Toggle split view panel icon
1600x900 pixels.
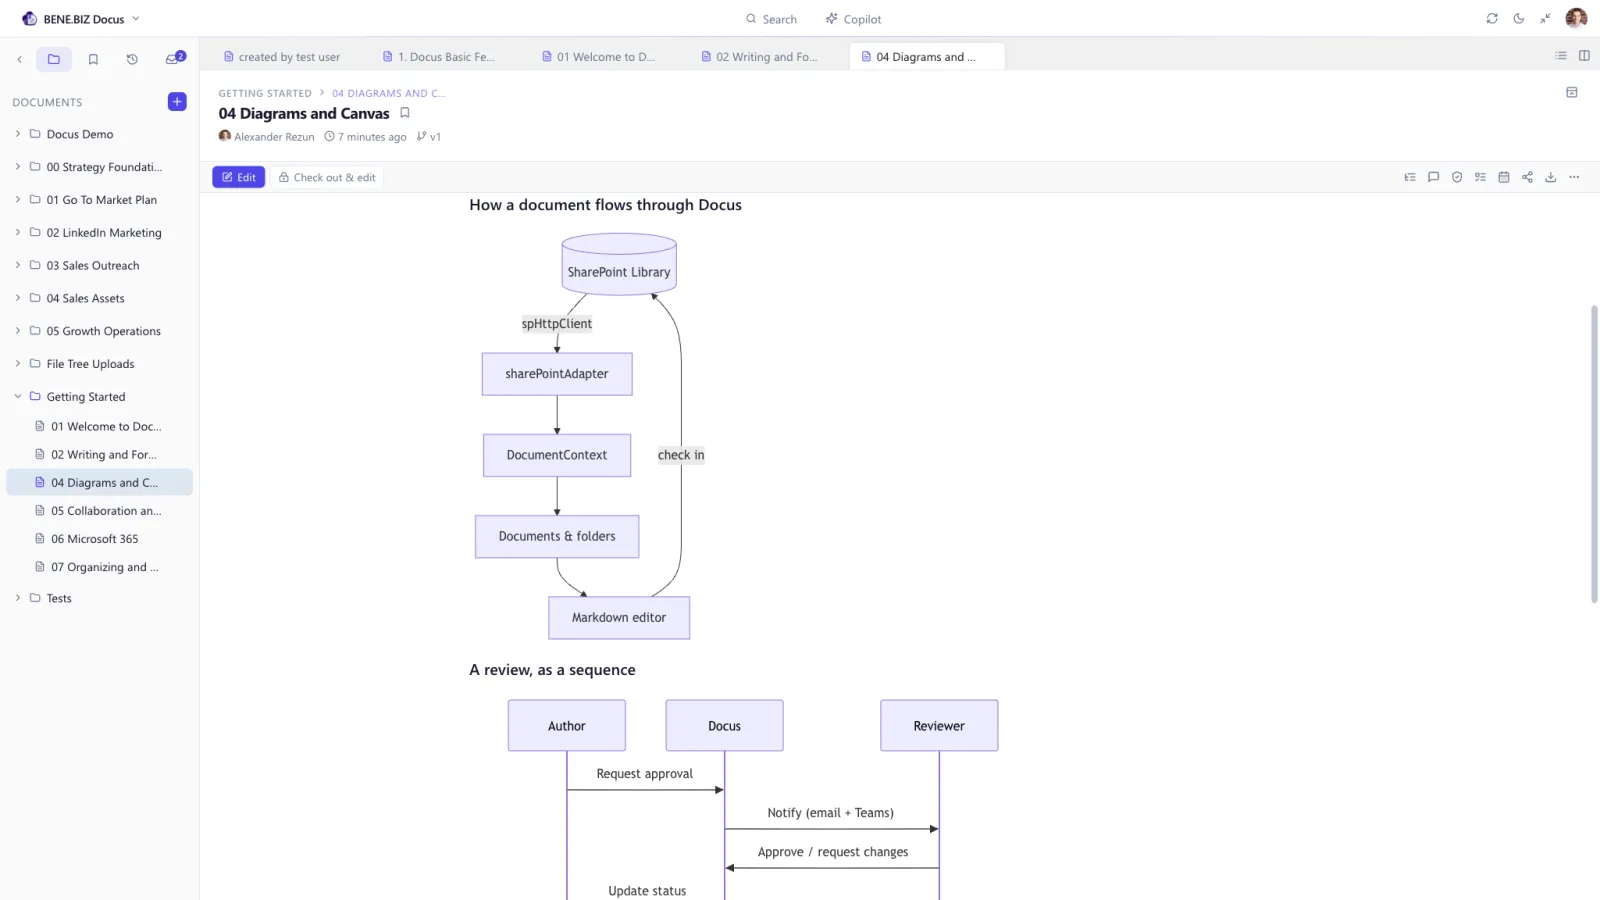click(1584, 56)
